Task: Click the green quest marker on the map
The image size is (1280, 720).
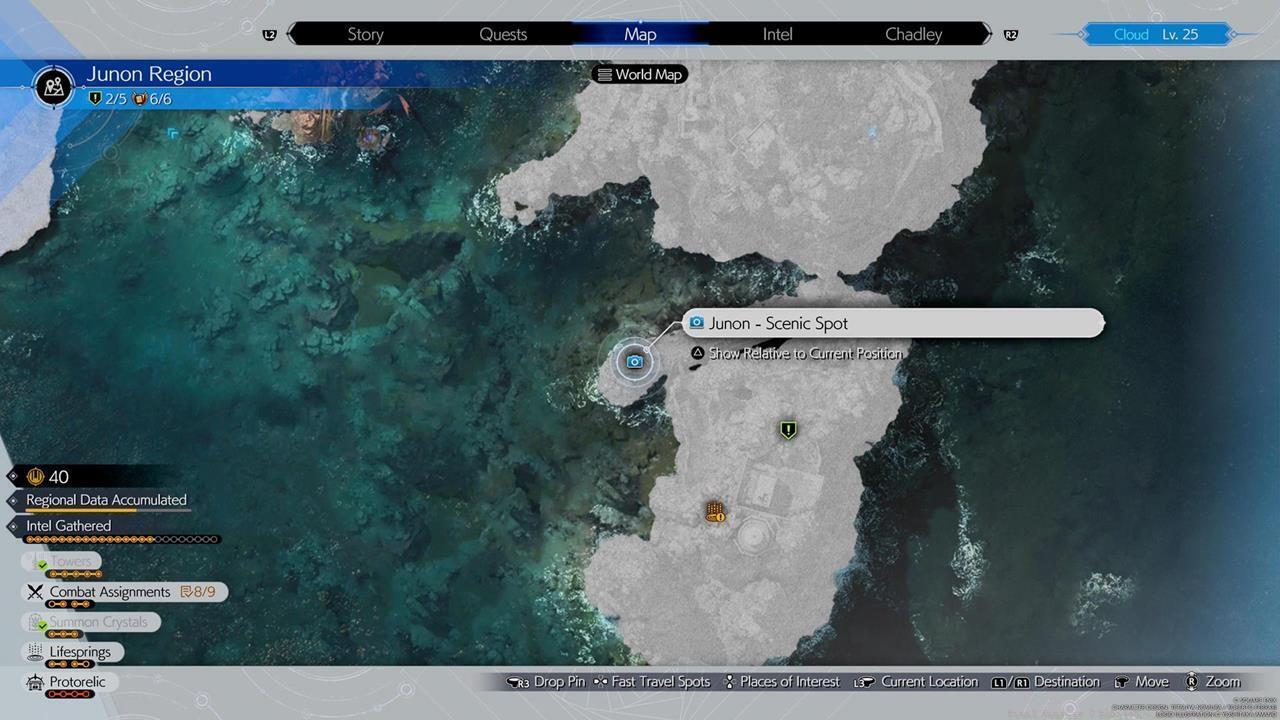Action: 788,430
